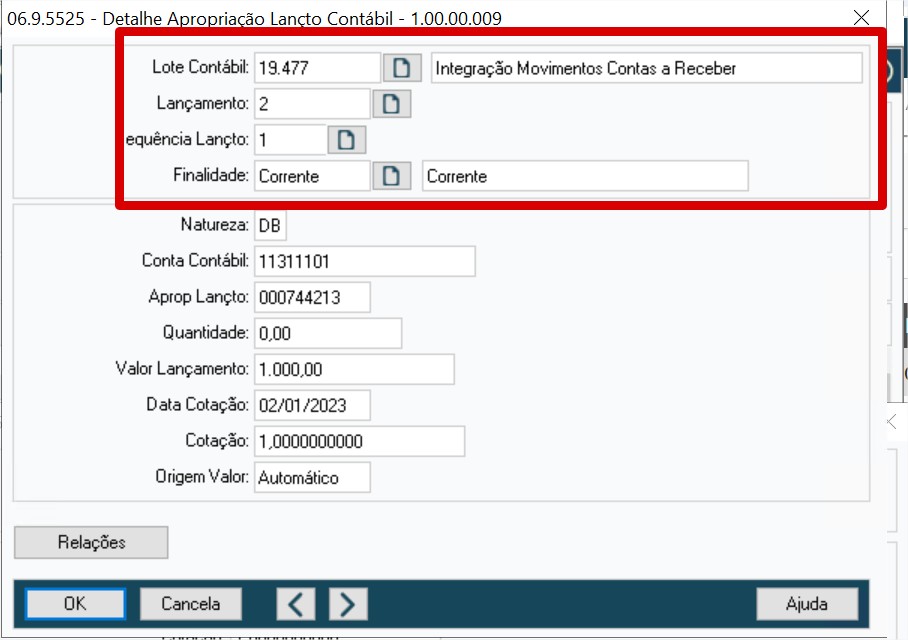
Task: Select the Valor Lançamento field 1.000,00
Action: pos(354,369)
